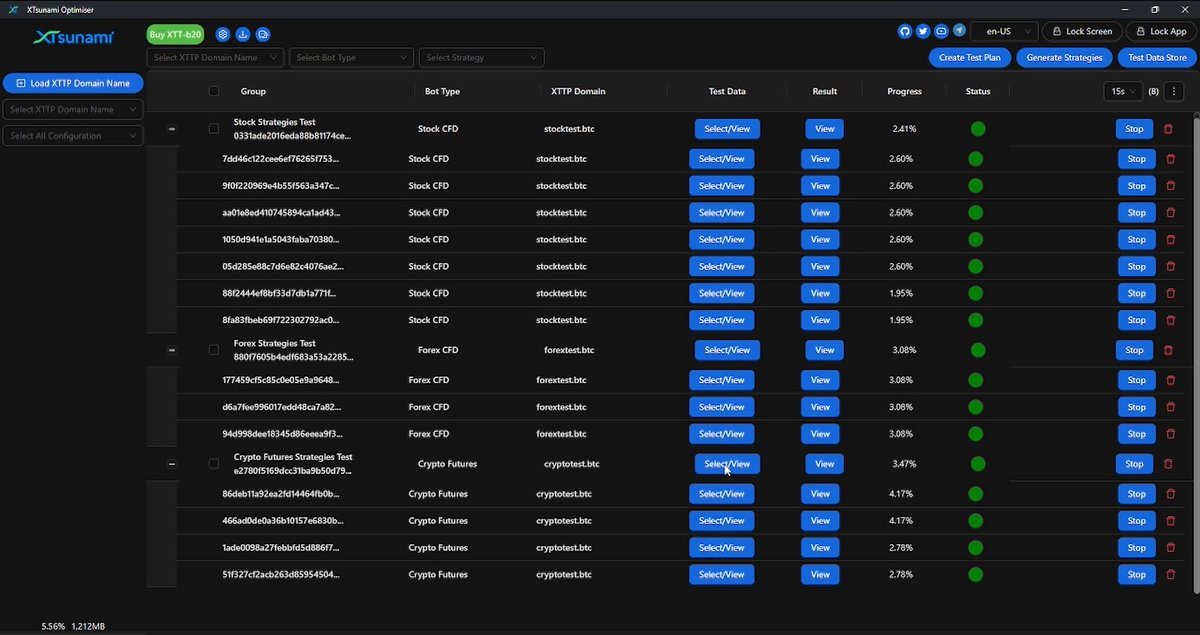This screenshot has width=1200, height=635.
Task: Open sidebar Select XTTP Domain Name dropdown
Action: (73, 109)
